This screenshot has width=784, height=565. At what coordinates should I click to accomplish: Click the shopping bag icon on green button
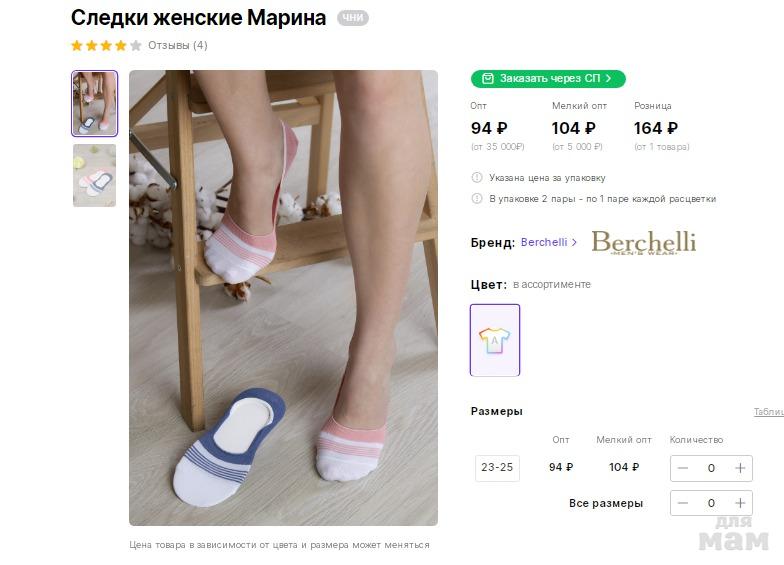pyautogui.click(x=487, y=79)
